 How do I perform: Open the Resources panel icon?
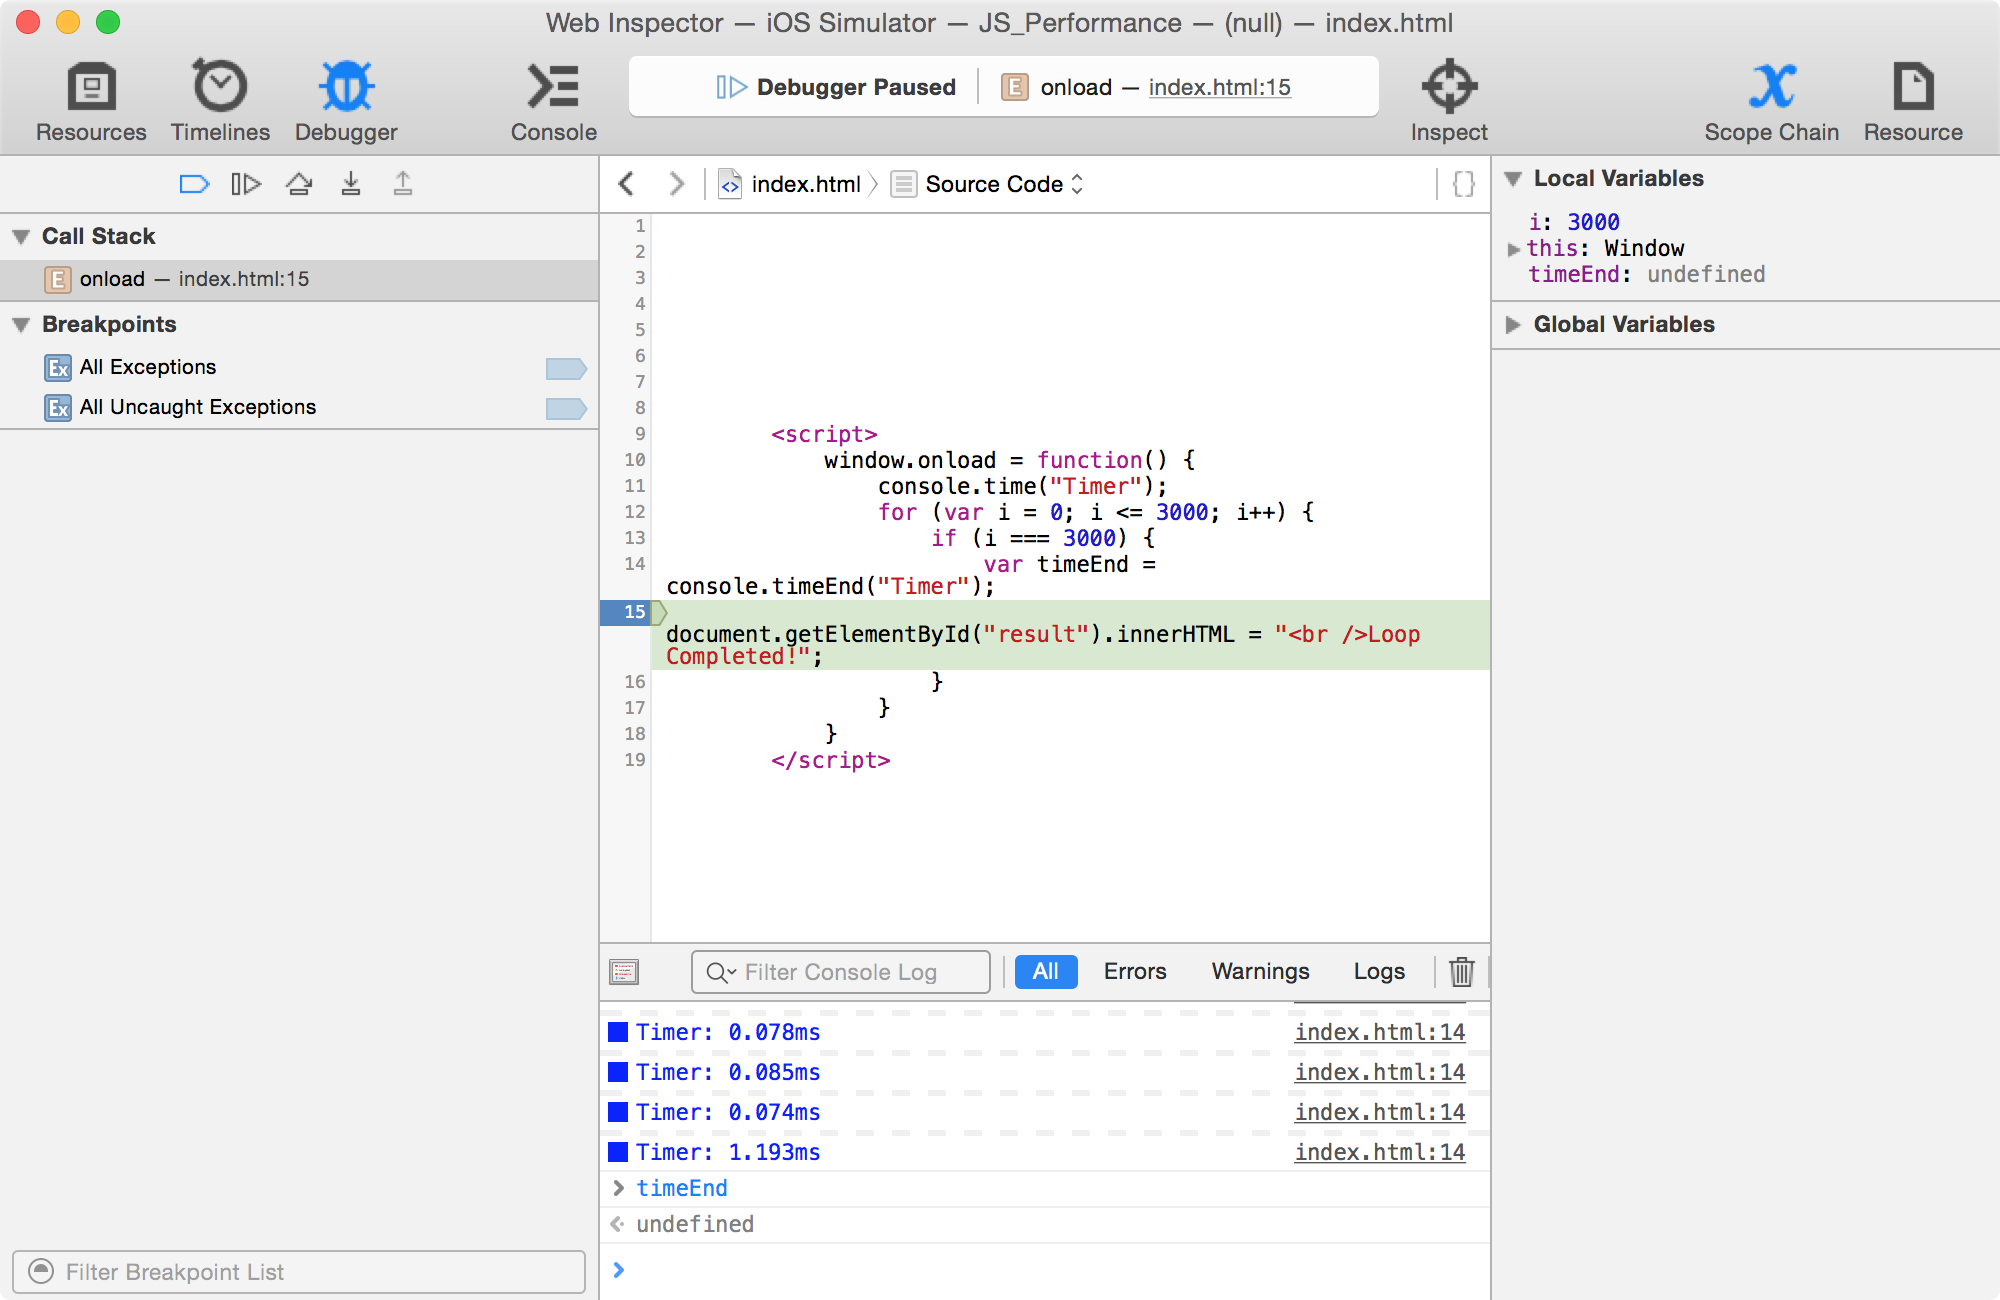(x=91, y=87)
